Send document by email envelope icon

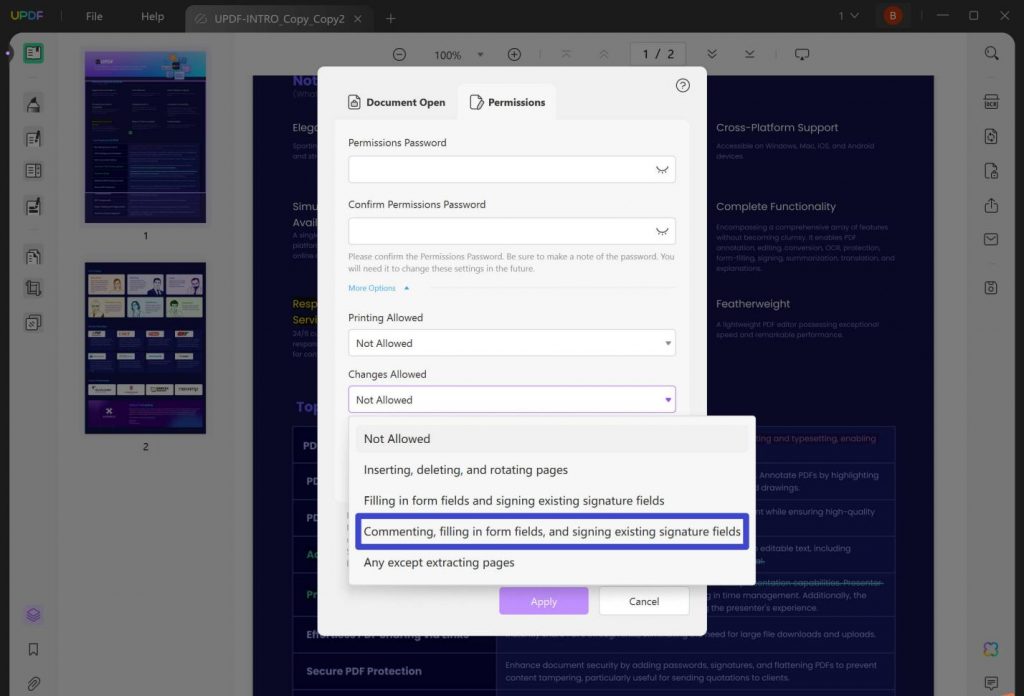991,239
